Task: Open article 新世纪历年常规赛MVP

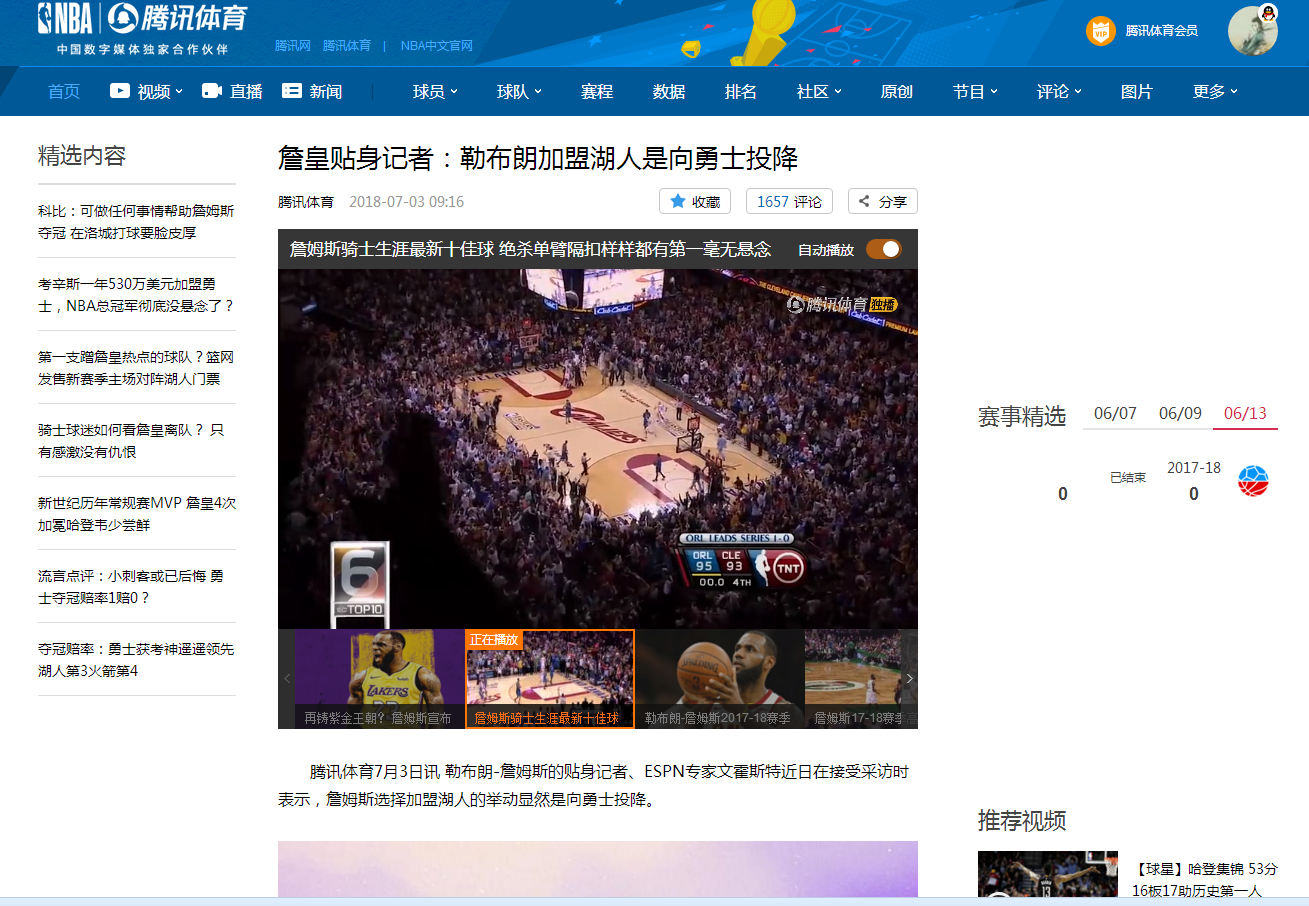Action: pyautogui.click(x=137, y=514)
